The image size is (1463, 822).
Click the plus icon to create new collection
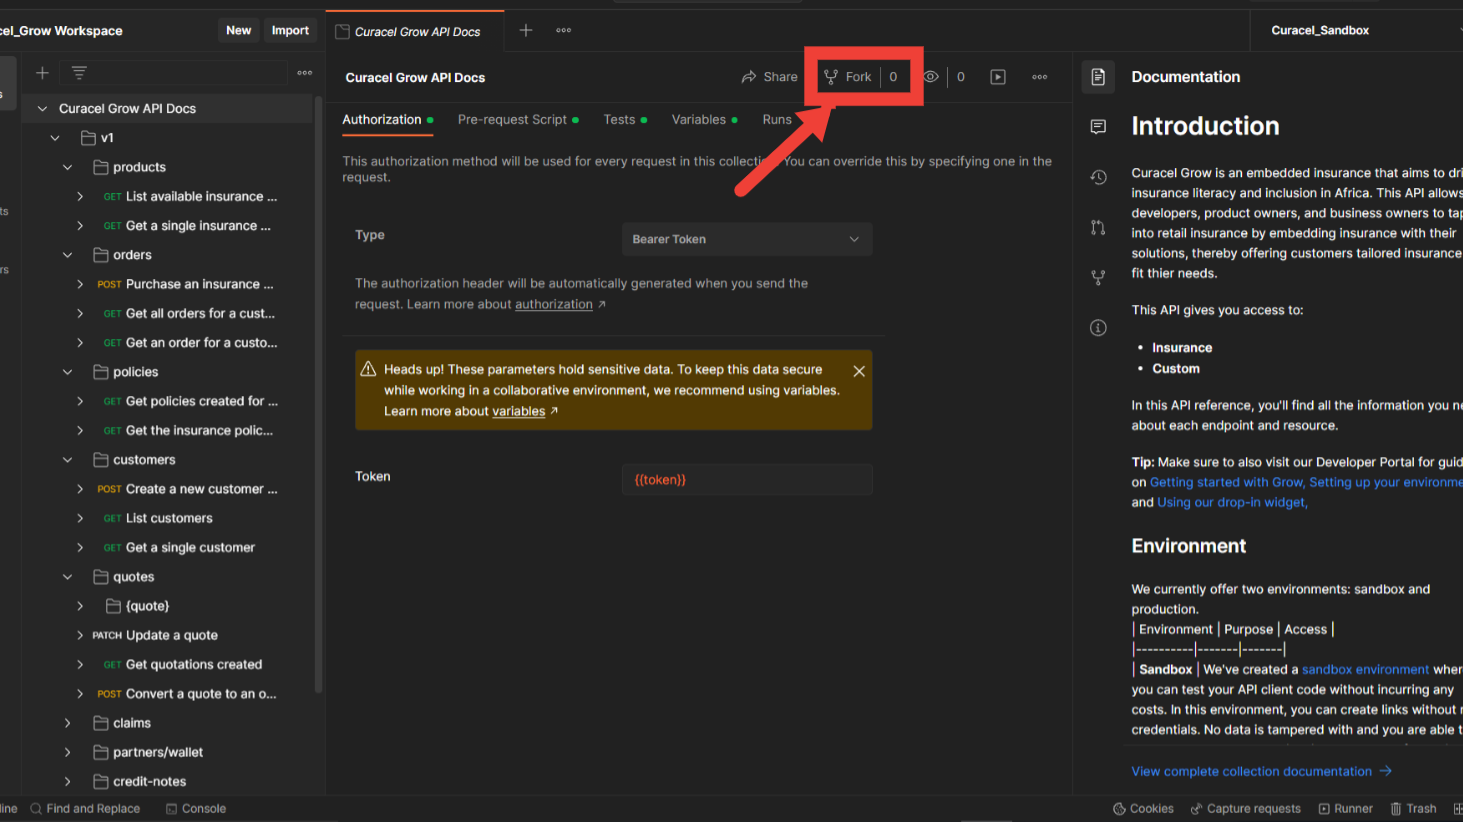point(42,73)
